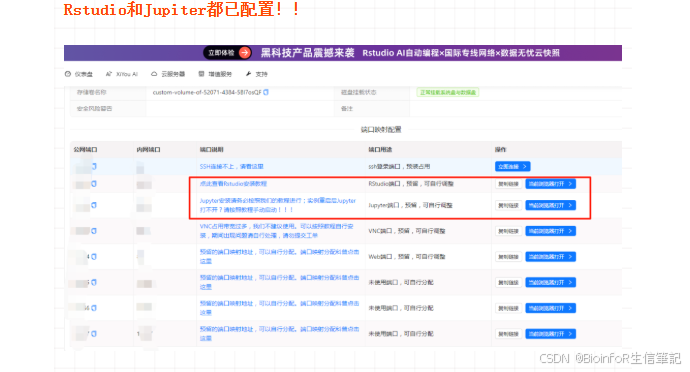This screenshot has width=690, height=372.
Task: Click 复制链接 for the VNC port
Action: click(508, 231)
